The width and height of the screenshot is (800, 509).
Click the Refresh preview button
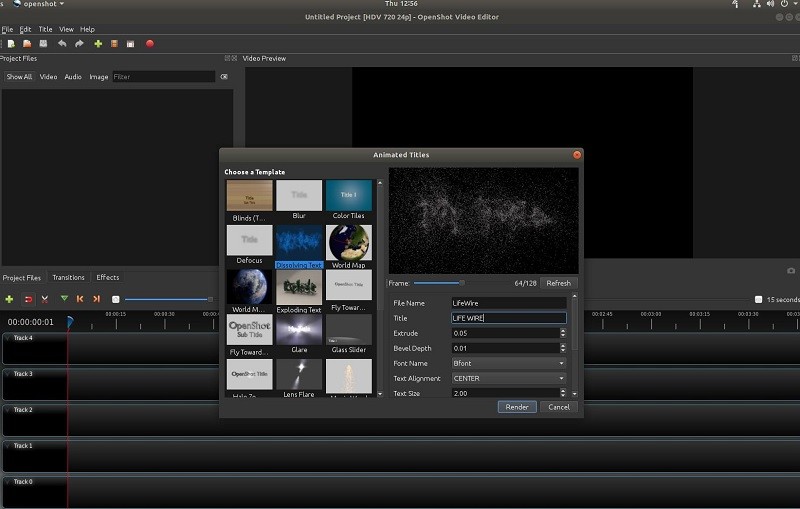click(x=559, y=283)
